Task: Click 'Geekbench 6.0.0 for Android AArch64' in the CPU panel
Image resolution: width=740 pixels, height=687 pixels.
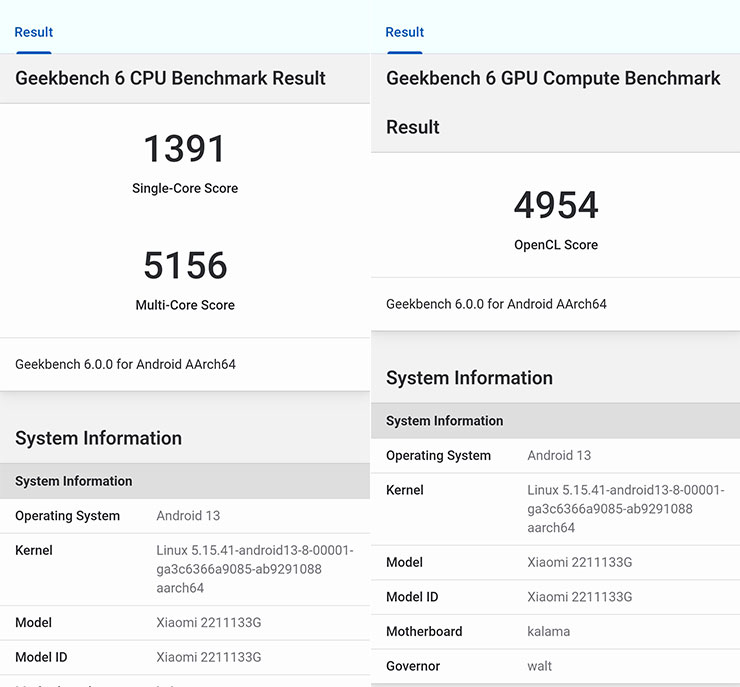Action: [x=125, y=364]
